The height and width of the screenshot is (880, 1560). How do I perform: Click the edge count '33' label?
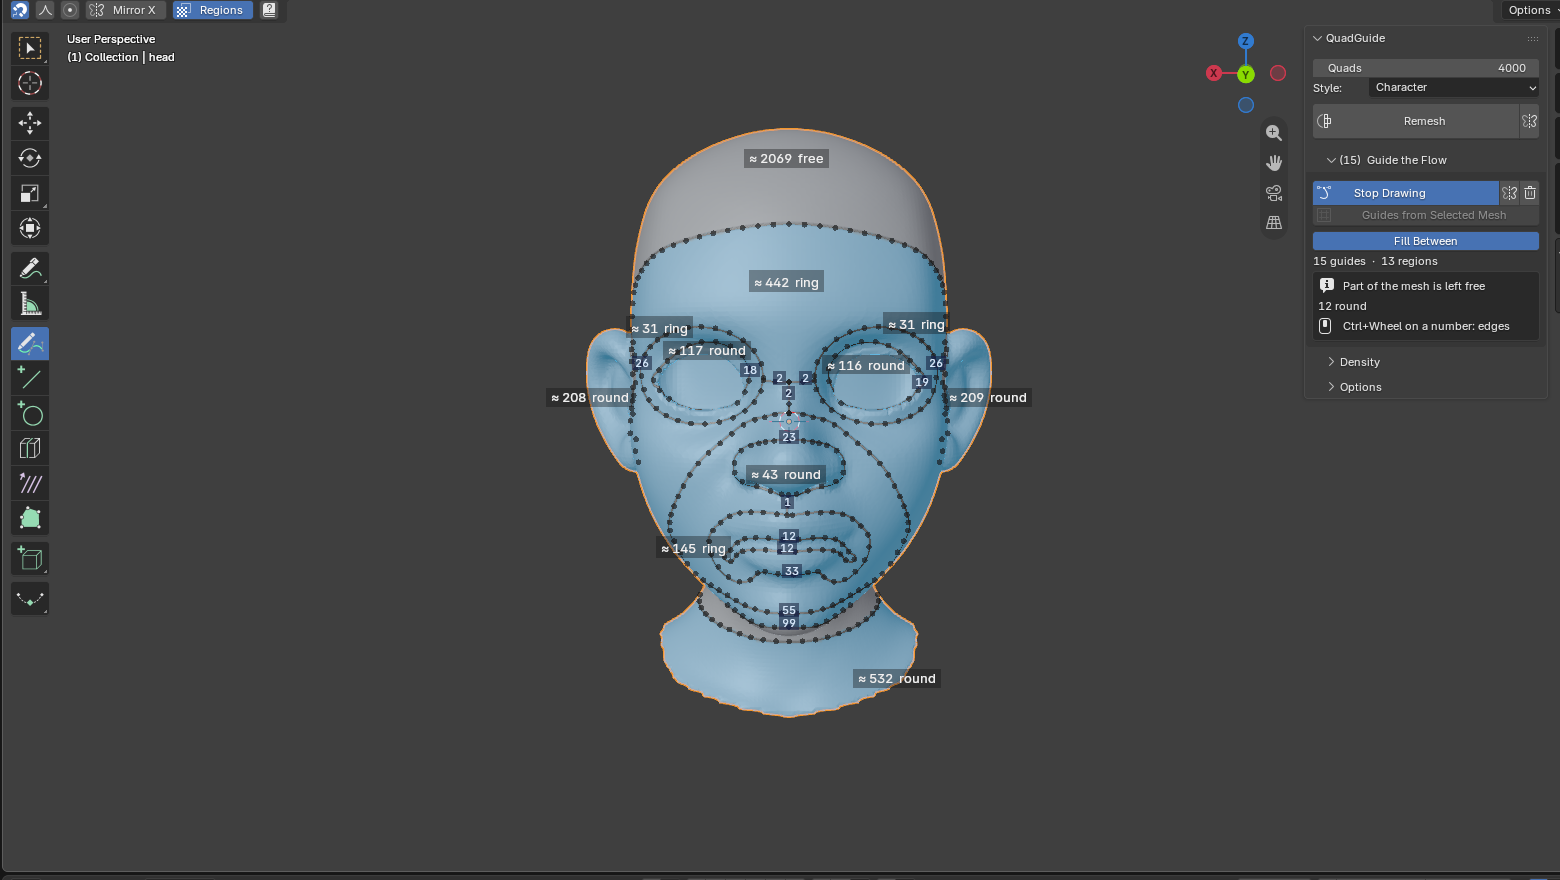(x=792, y=571)
